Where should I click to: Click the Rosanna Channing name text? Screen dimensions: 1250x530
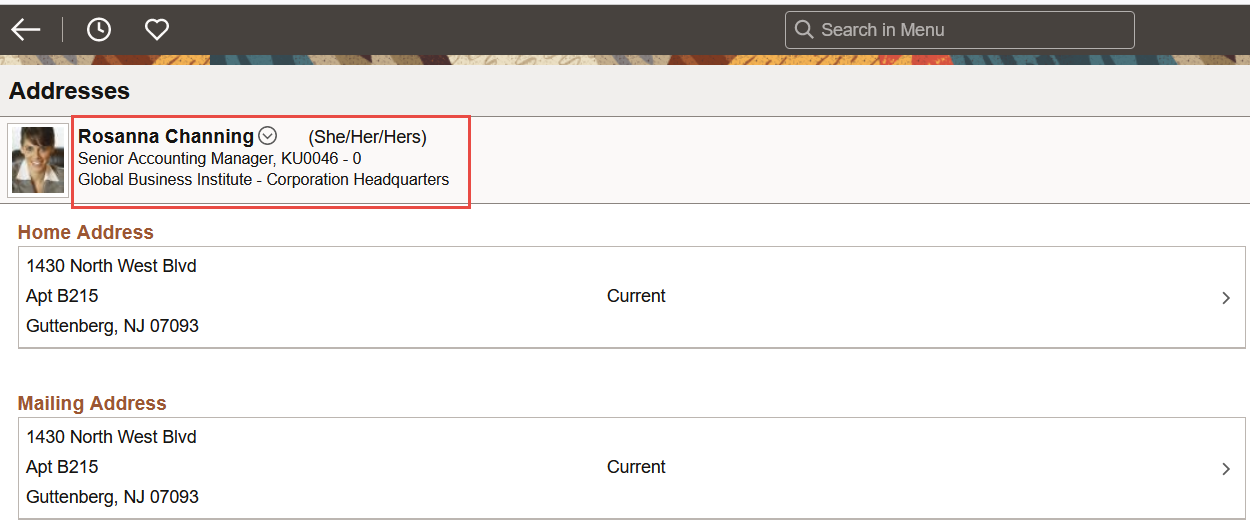pyautogui.click(x=166, y=137)
